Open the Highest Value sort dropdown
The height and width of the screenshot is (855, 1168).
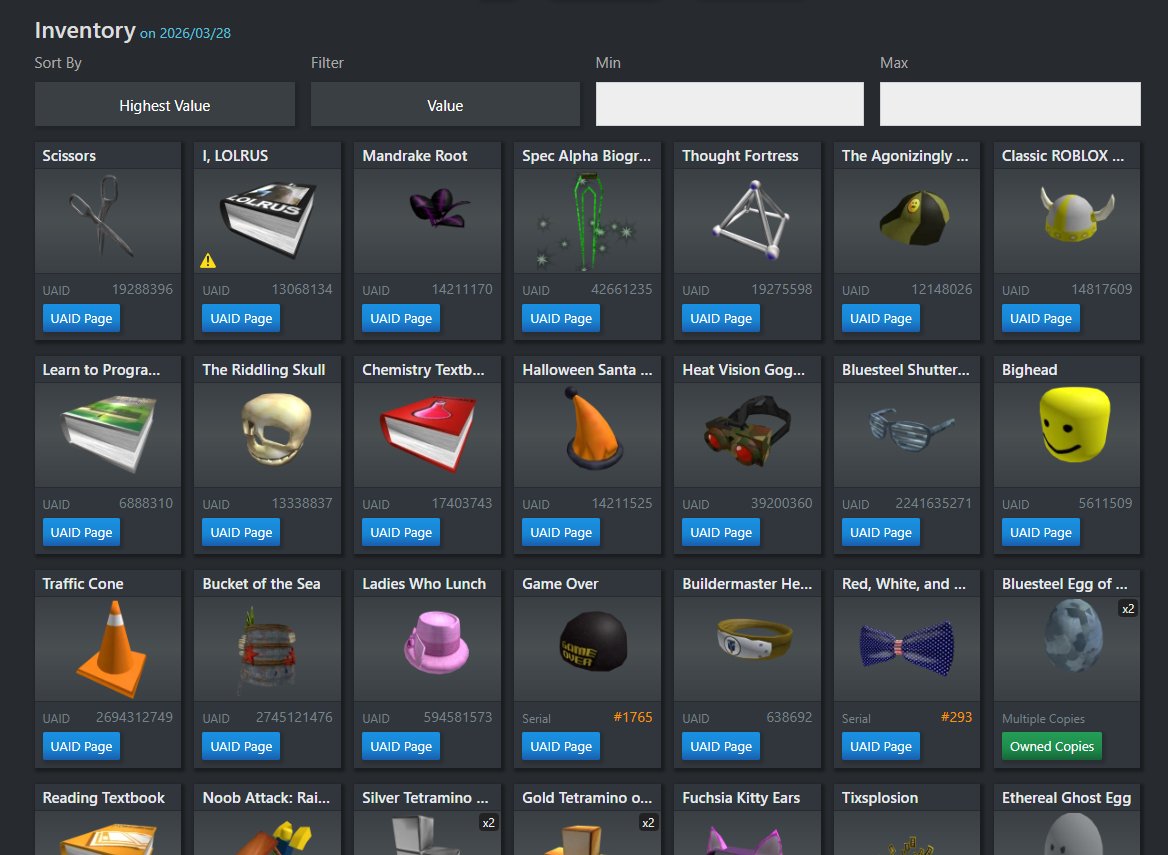click(x=165, y=104)
